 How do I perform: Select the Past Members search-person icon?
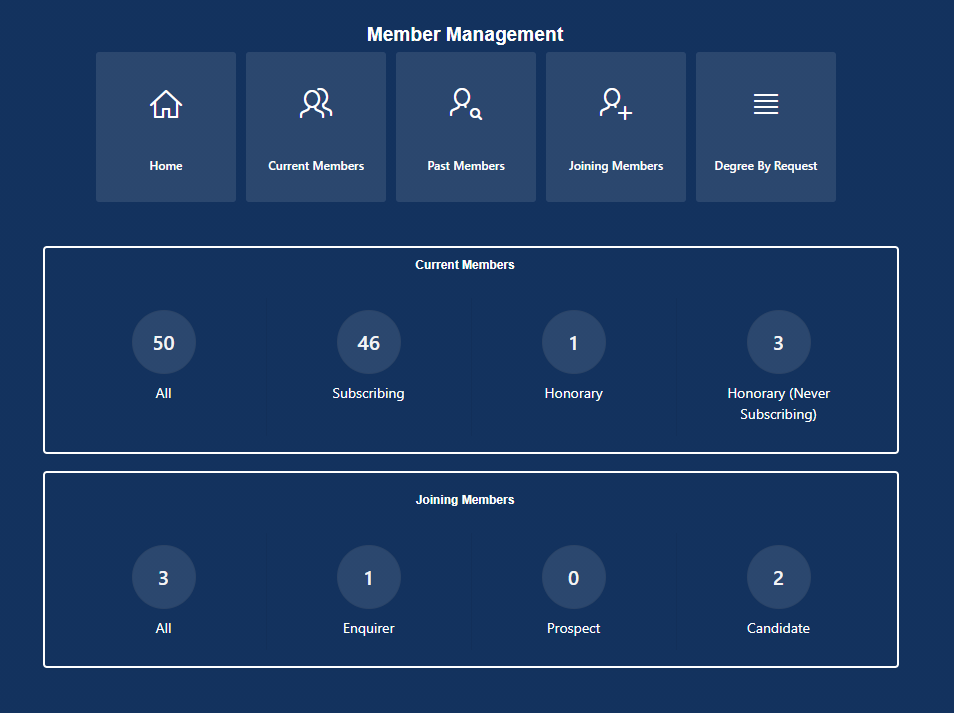coord(466,104)
